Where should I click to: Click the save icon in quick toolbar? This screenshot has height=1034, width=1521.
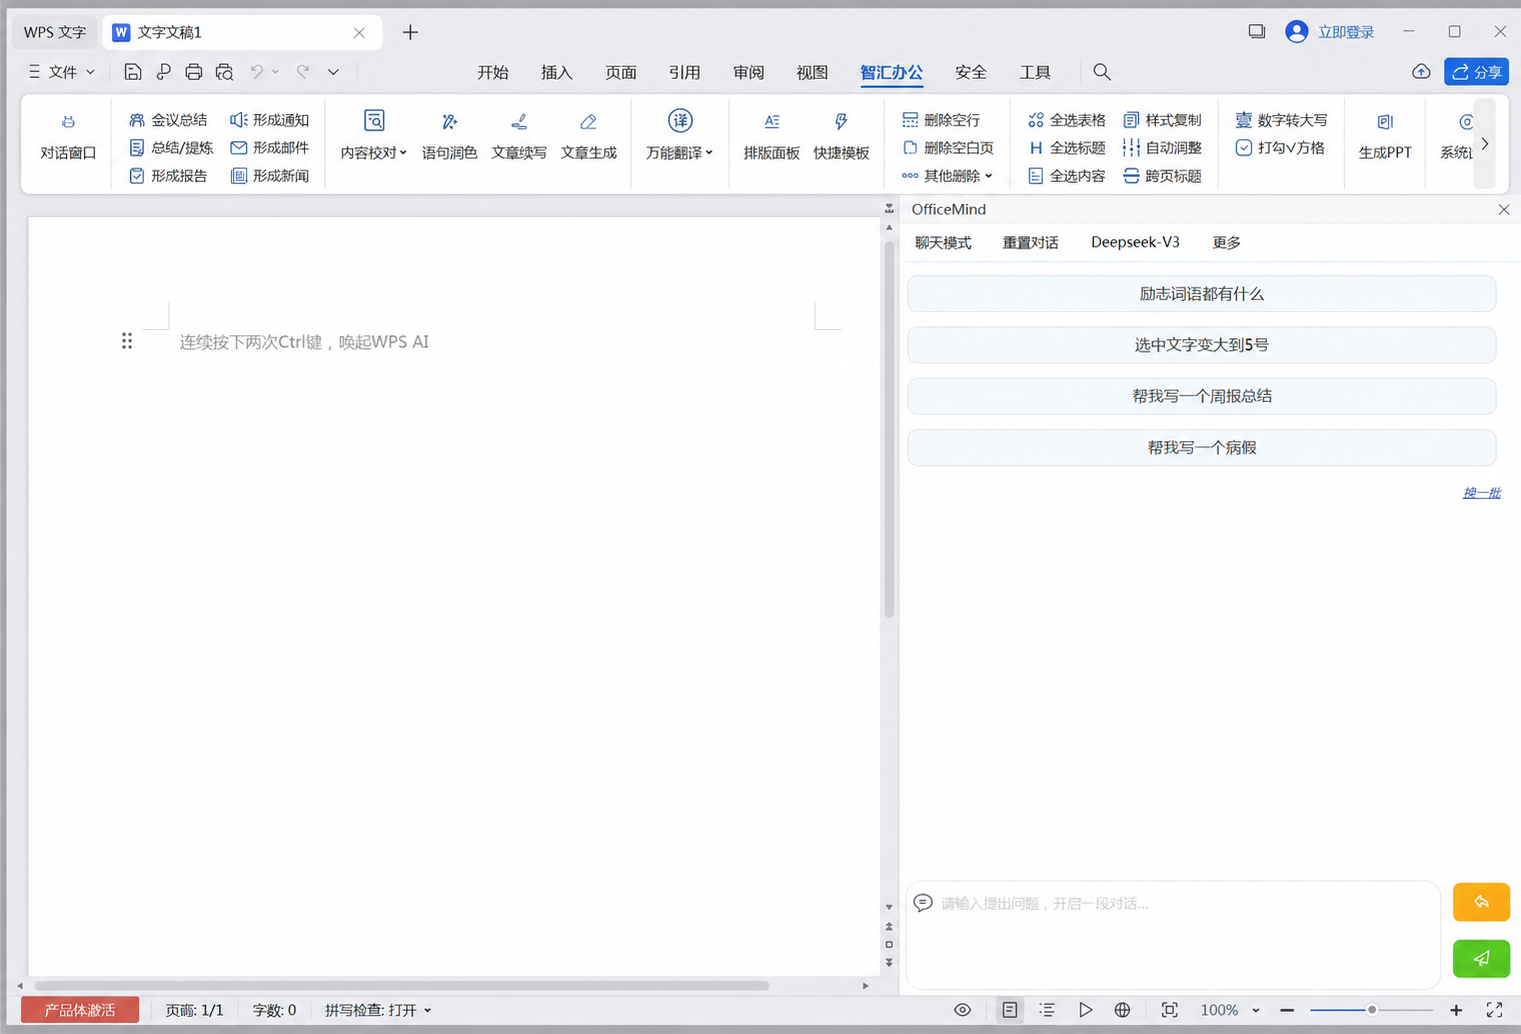(132, 72)
